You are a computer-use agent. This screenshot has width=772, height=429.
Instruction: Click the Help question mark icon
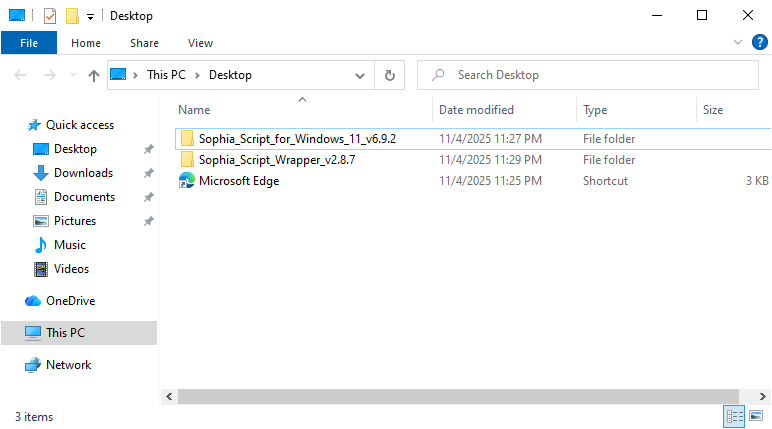click(759, 43)
